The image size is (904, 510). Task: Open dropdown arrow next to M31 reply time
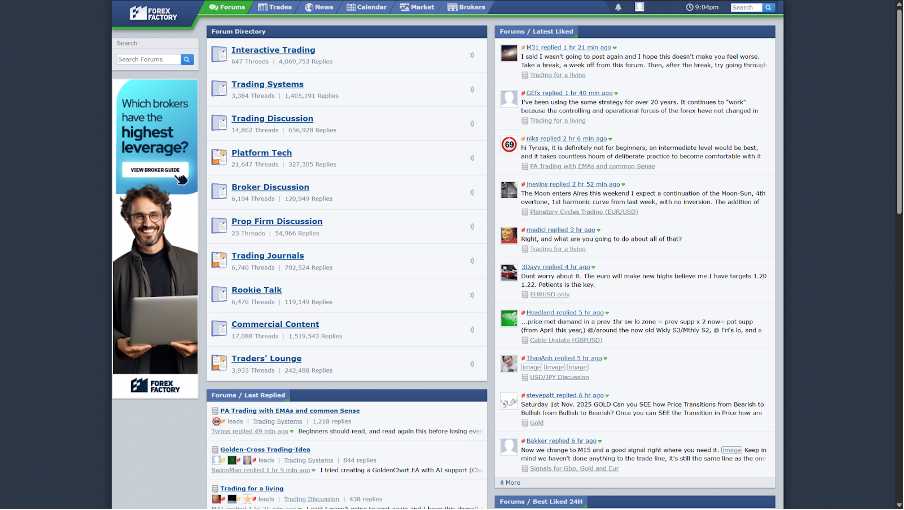click(x=615, y=48)
